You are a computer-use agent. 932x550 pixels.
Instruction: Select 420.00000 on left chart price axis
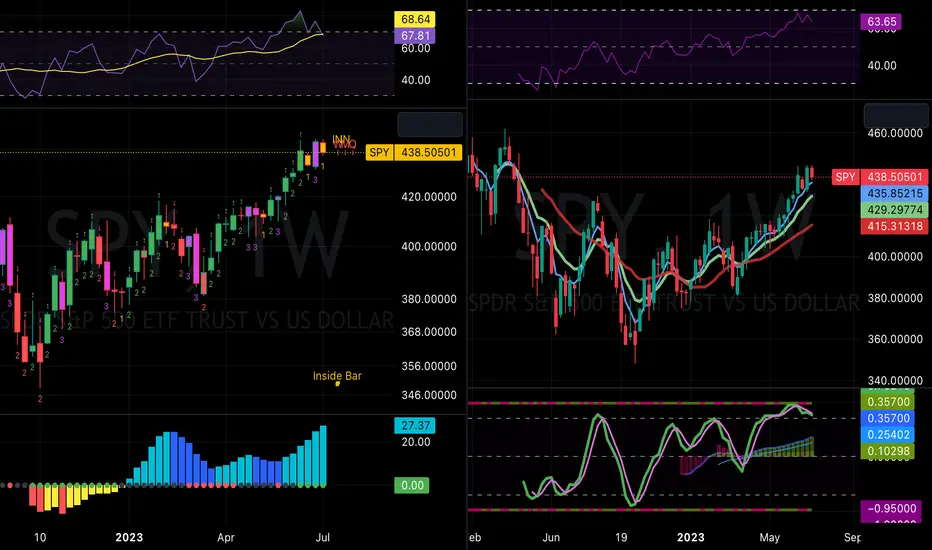tap(429, 197)
